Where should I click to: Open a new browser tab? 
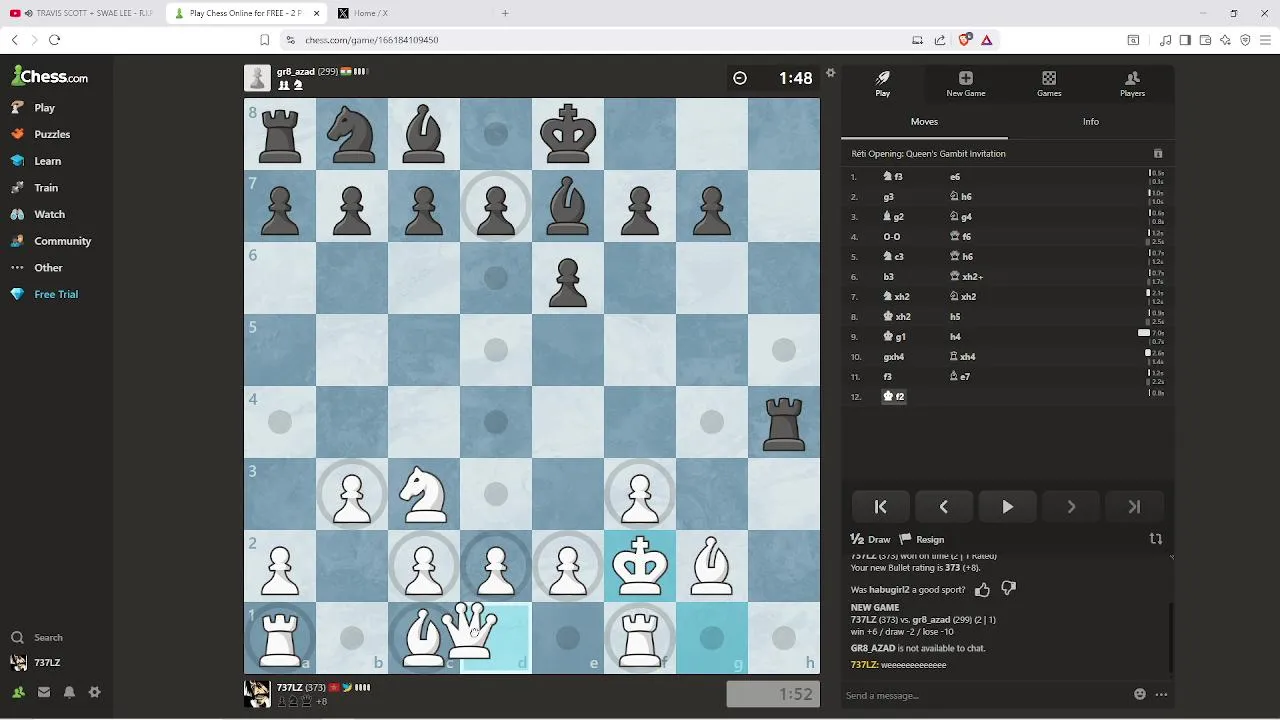(505, 13)
